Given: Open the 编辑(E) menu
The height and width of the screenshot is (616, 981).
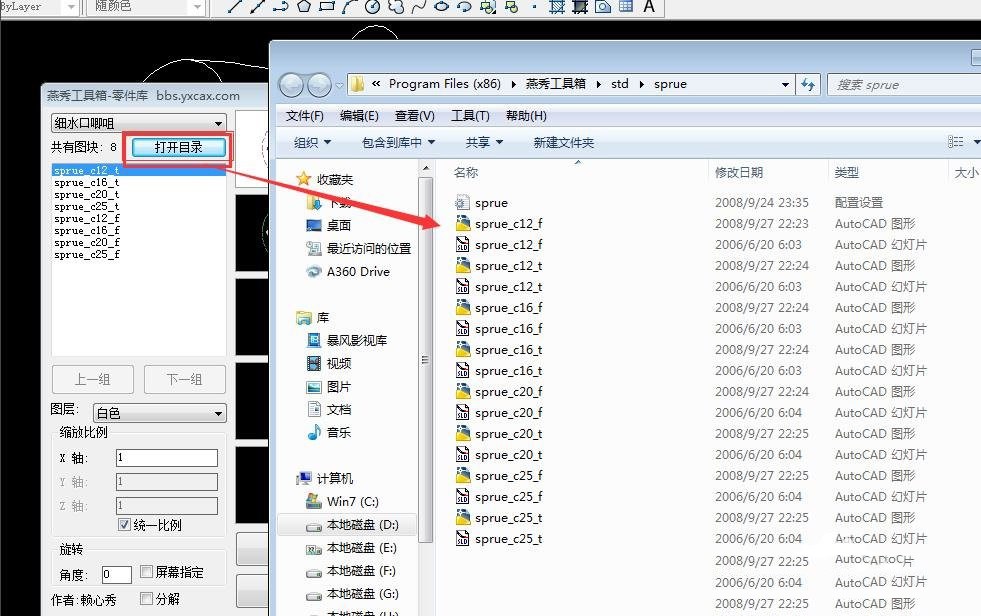Looking at the screenshot, I should pyautogui.click(x=359, y=116).
